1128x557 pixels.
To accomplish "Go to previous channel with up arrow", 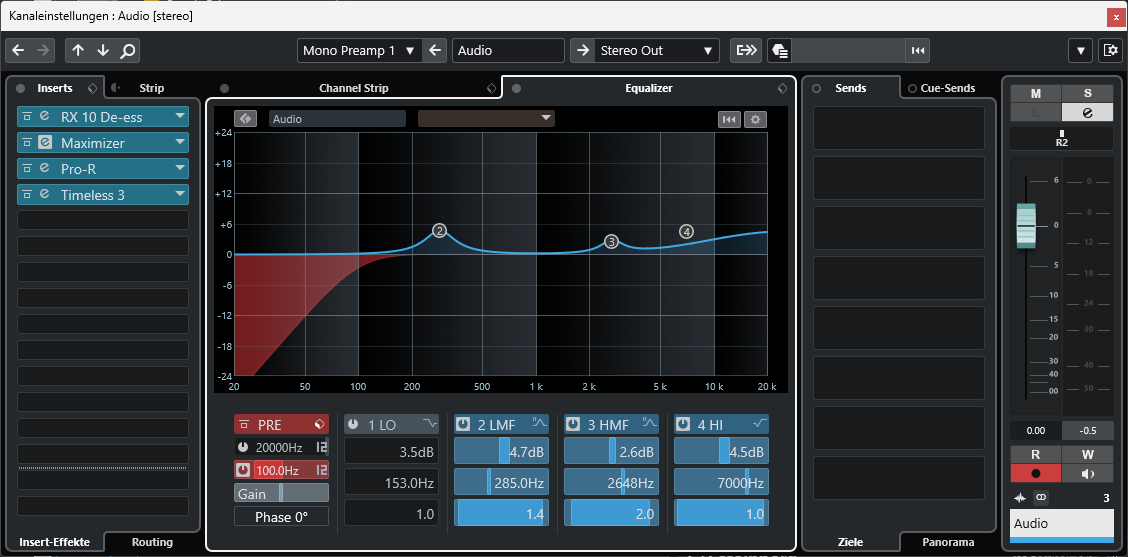I will coord(78,51).
